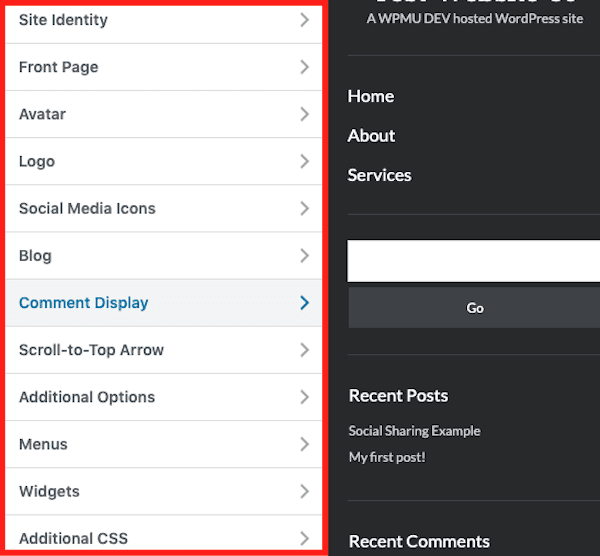The width and height of the screenshot is (600, 556).
Task: Open the My first post! link
Action: pos(386,457)
